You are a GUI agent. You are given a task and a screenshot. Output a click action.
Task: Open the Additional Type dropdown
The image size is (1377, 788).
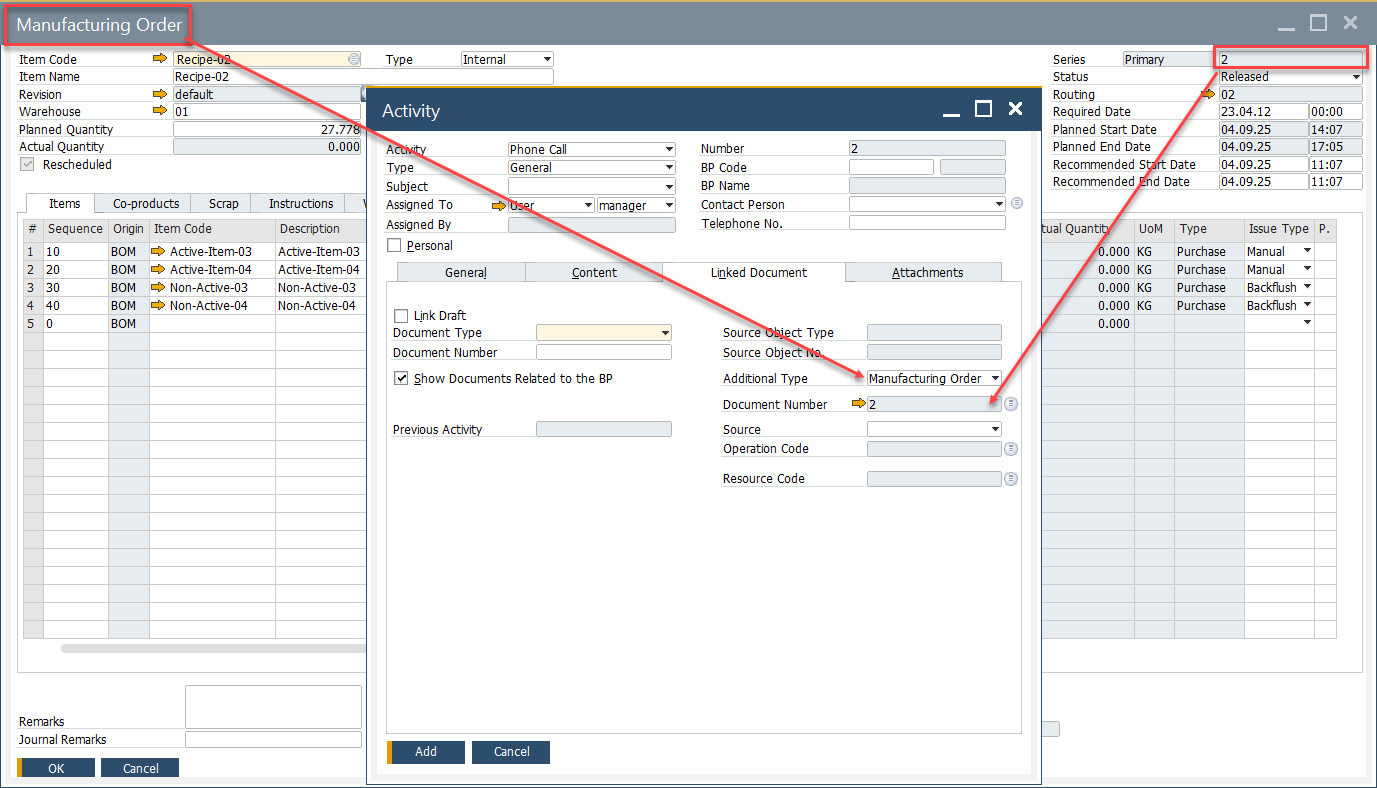995,378
